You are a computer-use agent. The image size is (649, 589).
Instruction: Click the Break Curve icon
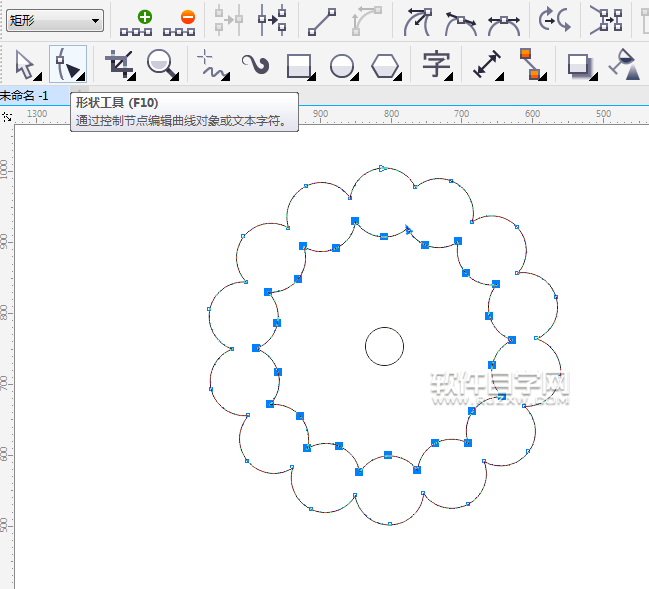272,20
